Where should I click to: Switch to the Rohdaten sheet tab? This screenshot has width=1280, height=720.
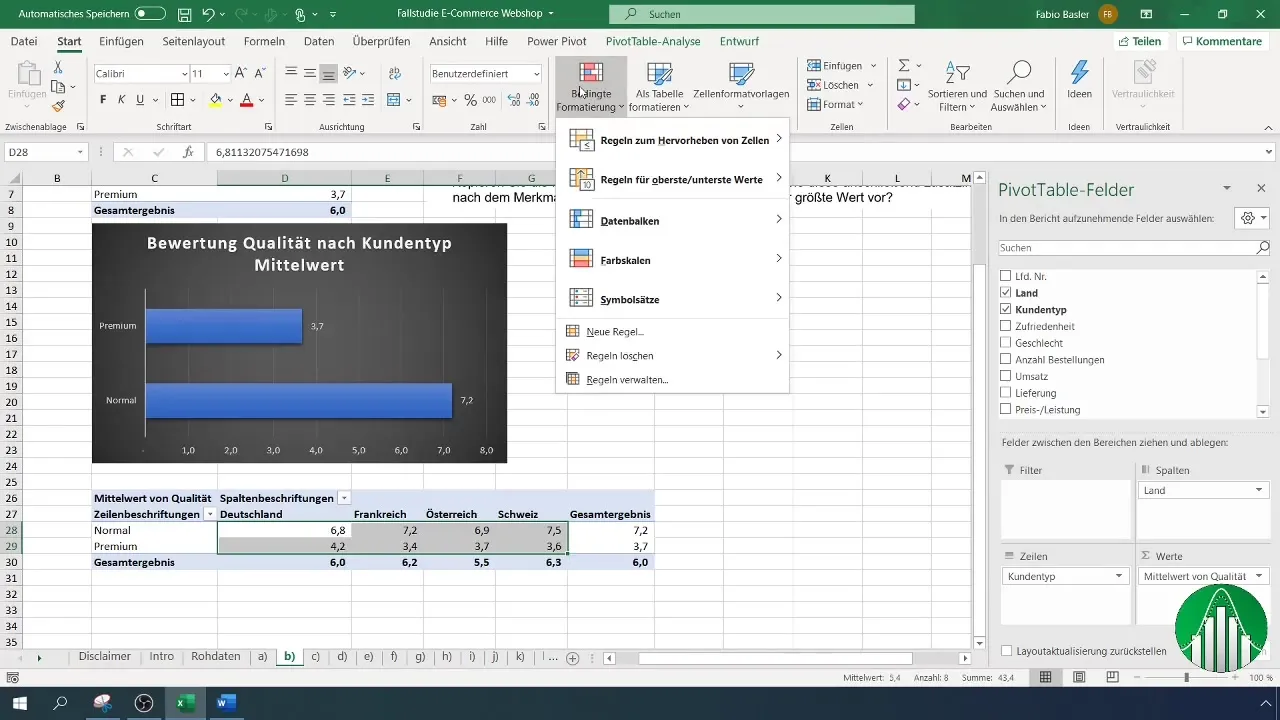(215, 657)
